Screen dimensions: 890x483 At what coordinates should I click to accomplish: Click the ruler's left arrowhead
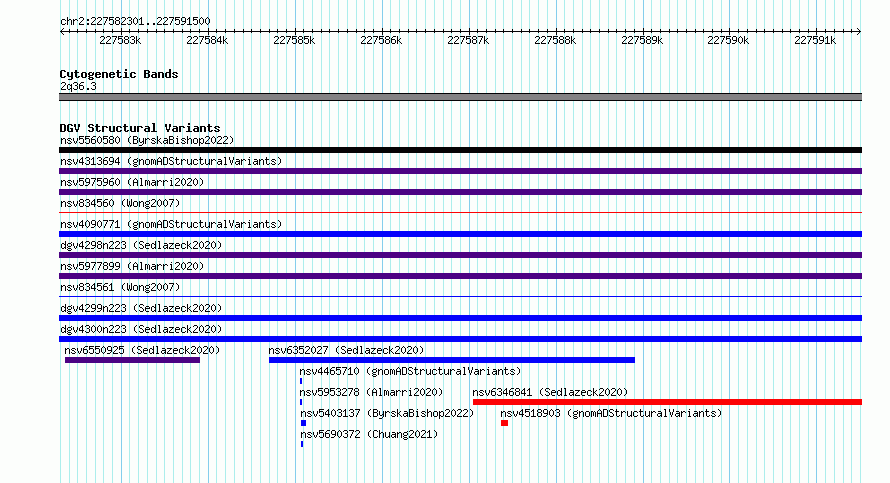pyautogui.click(x=62, y=31)
